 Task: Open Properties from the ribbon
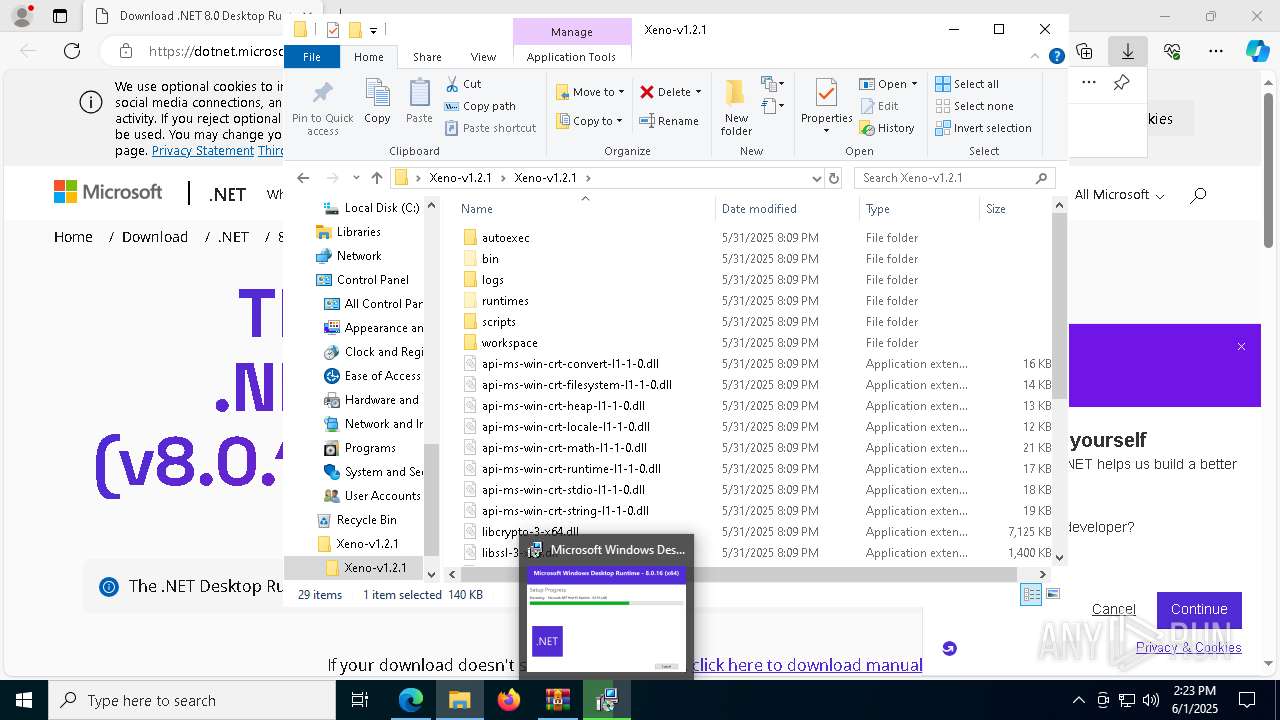click(x=826, y=103)
